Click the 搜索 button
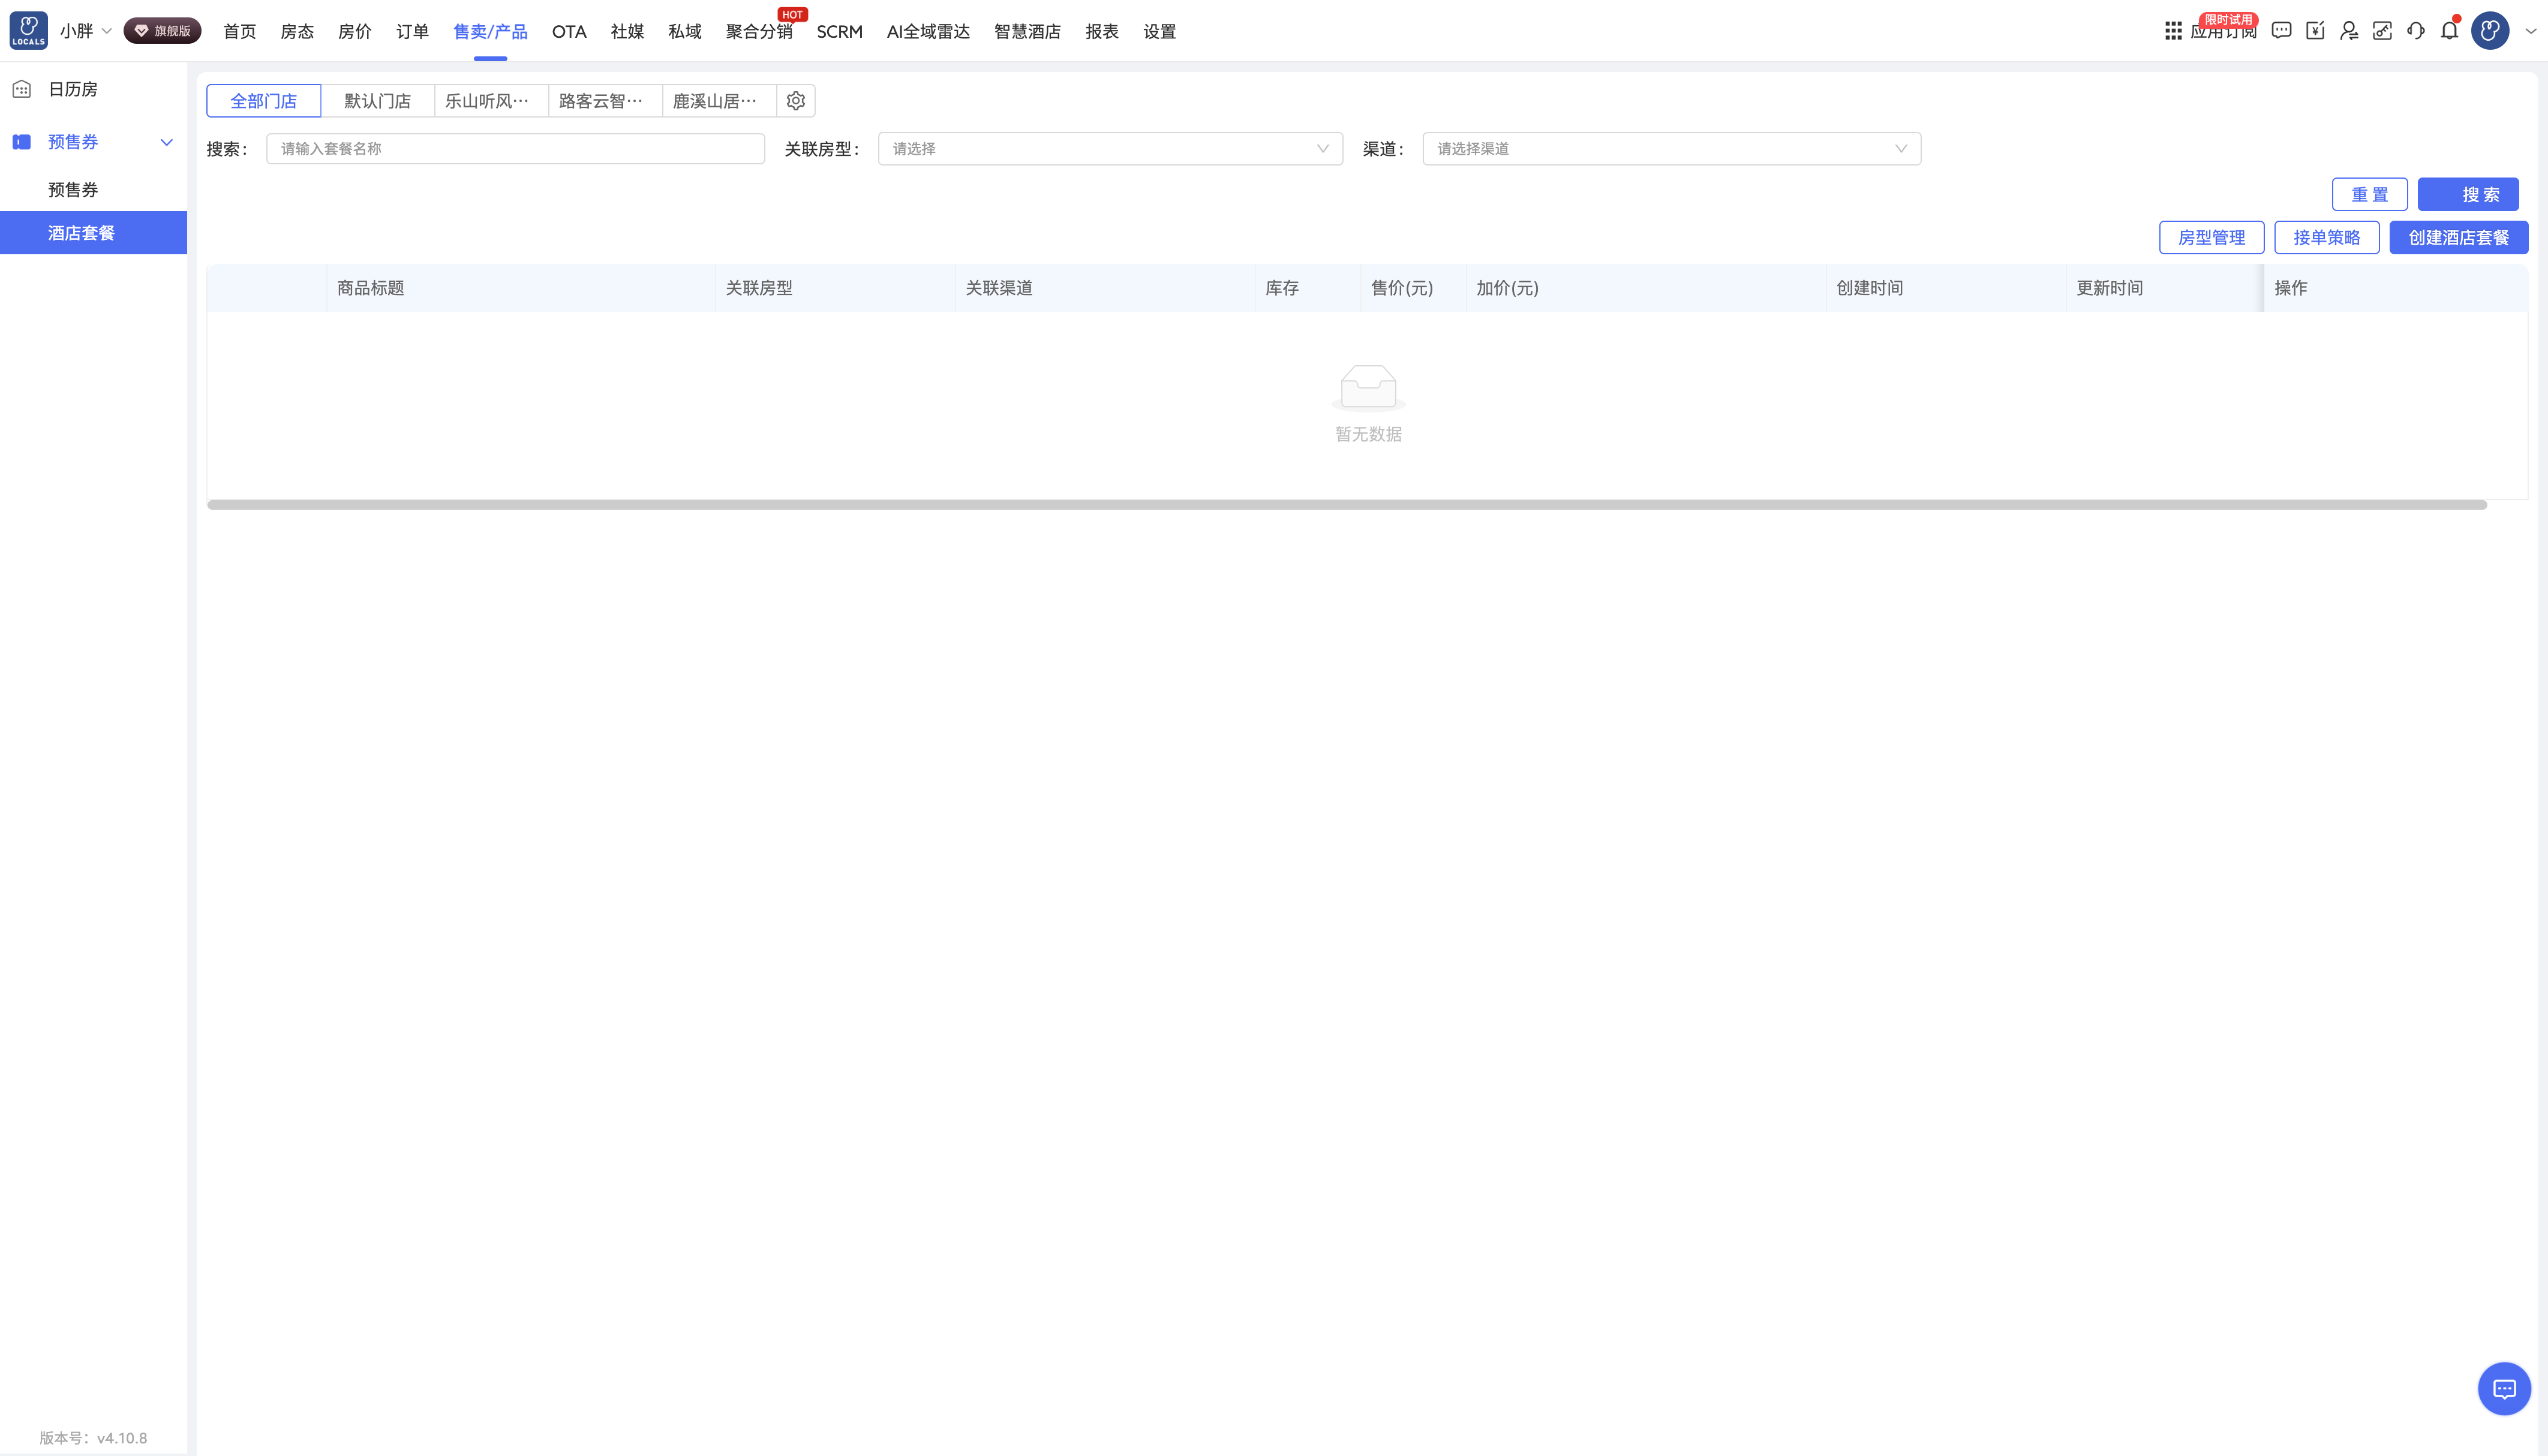The image size is (2548, 1456). 2468,195
